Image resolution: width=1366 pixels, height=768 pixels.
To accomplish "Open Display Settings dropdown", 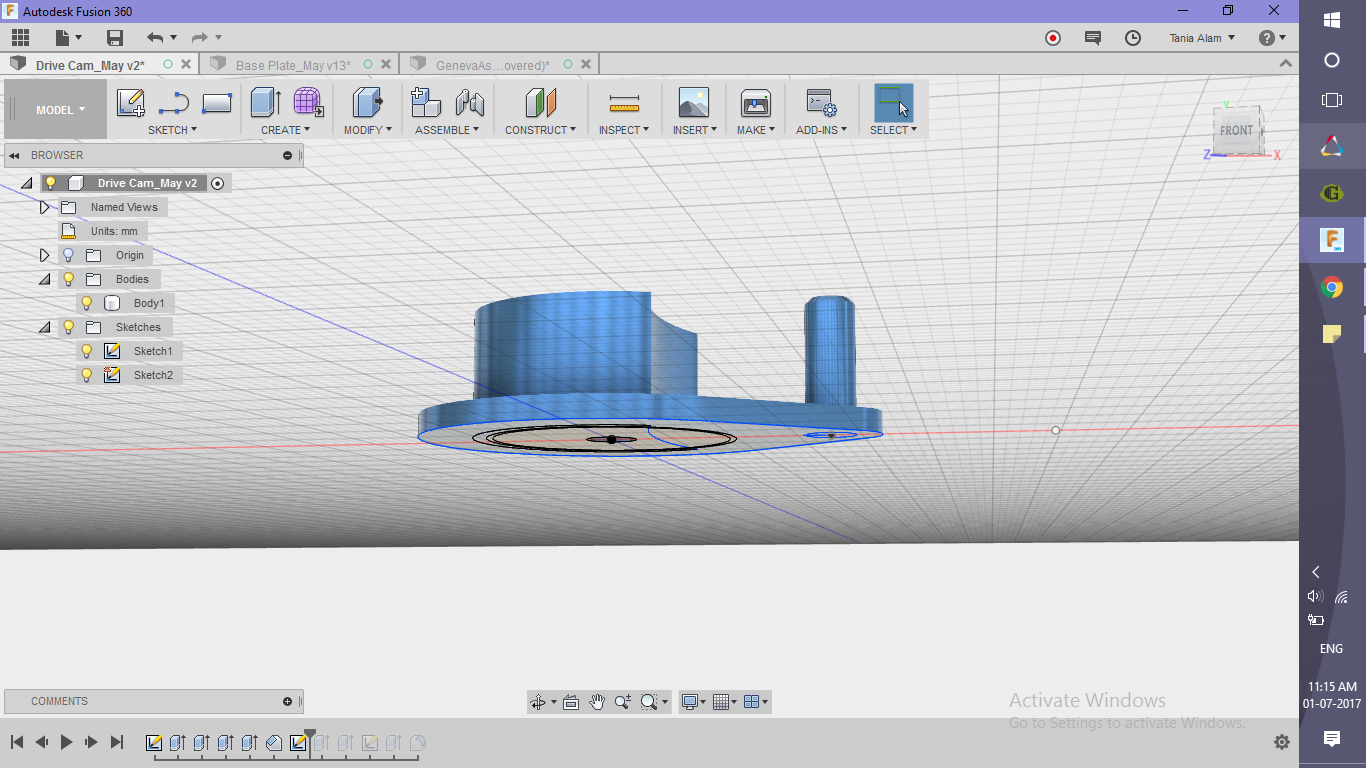I will click(x=695, y=702).
